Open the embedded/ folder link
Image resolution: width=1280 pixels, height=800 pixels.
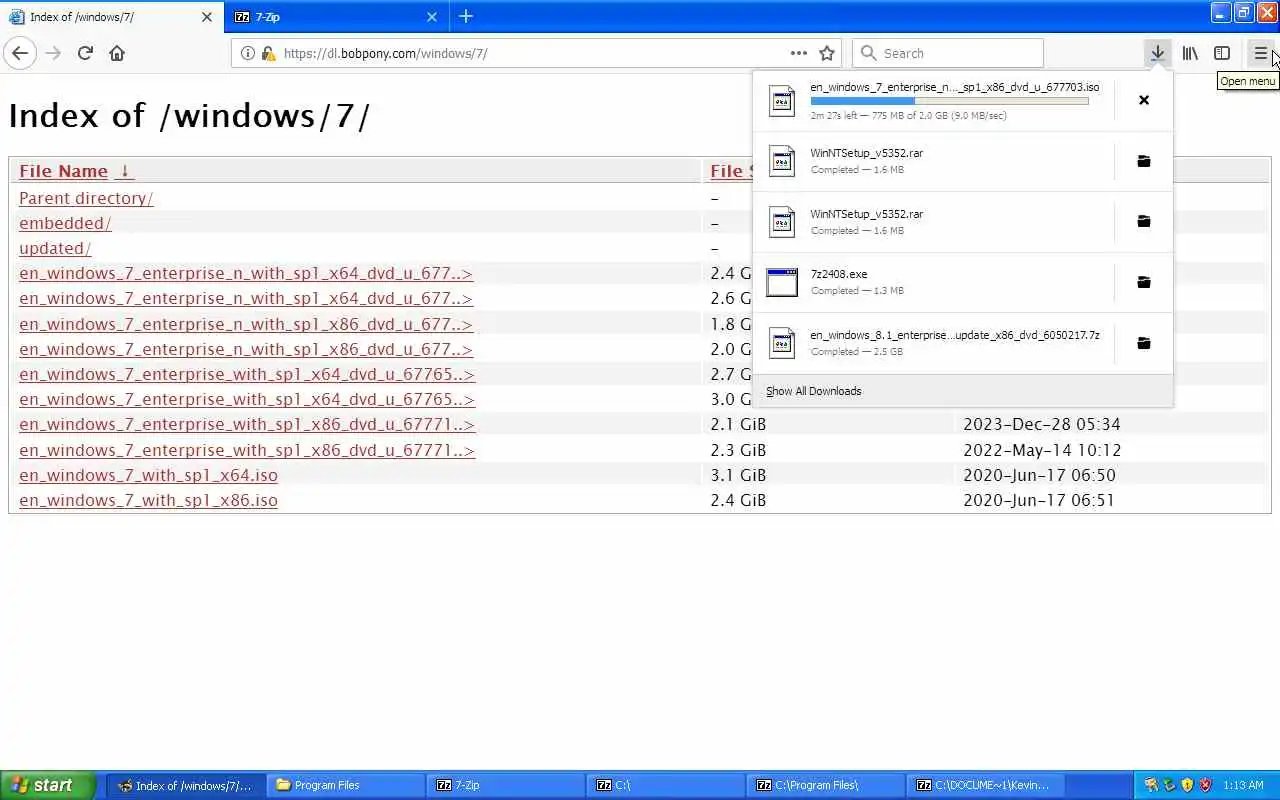[x=65, y=223]
